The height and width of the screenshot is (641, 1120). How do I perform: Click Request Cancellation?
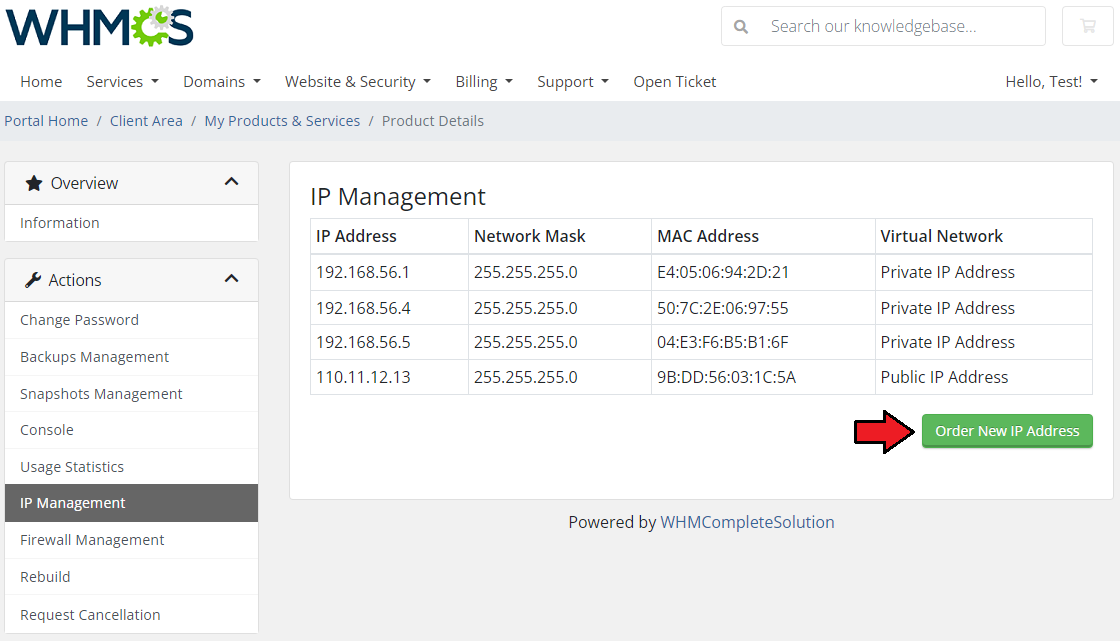tap(131, 615)
